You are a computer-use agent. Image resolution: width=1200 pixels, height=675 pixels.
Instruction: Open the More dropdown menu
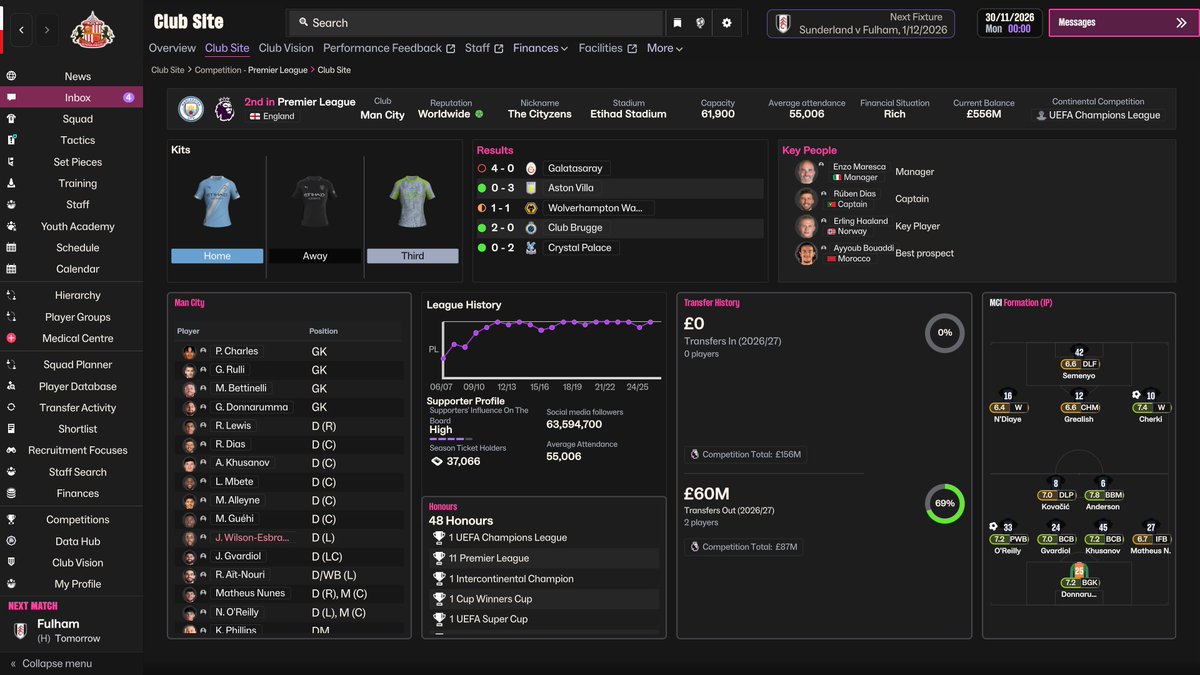(x=665, y=48)
